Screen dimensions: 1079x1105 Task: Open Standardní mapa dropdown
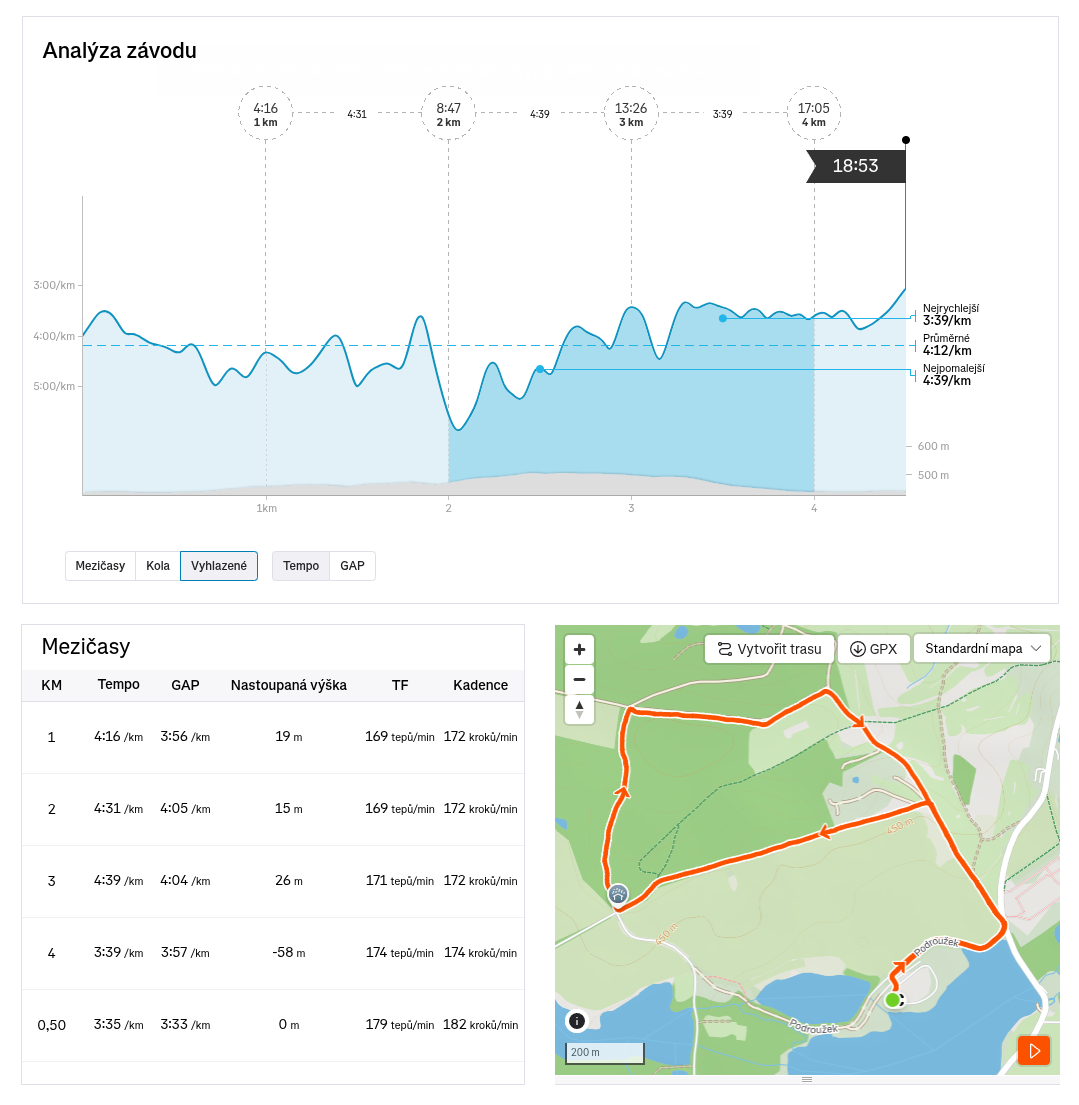pyautogui.click(x=982, y=648)
